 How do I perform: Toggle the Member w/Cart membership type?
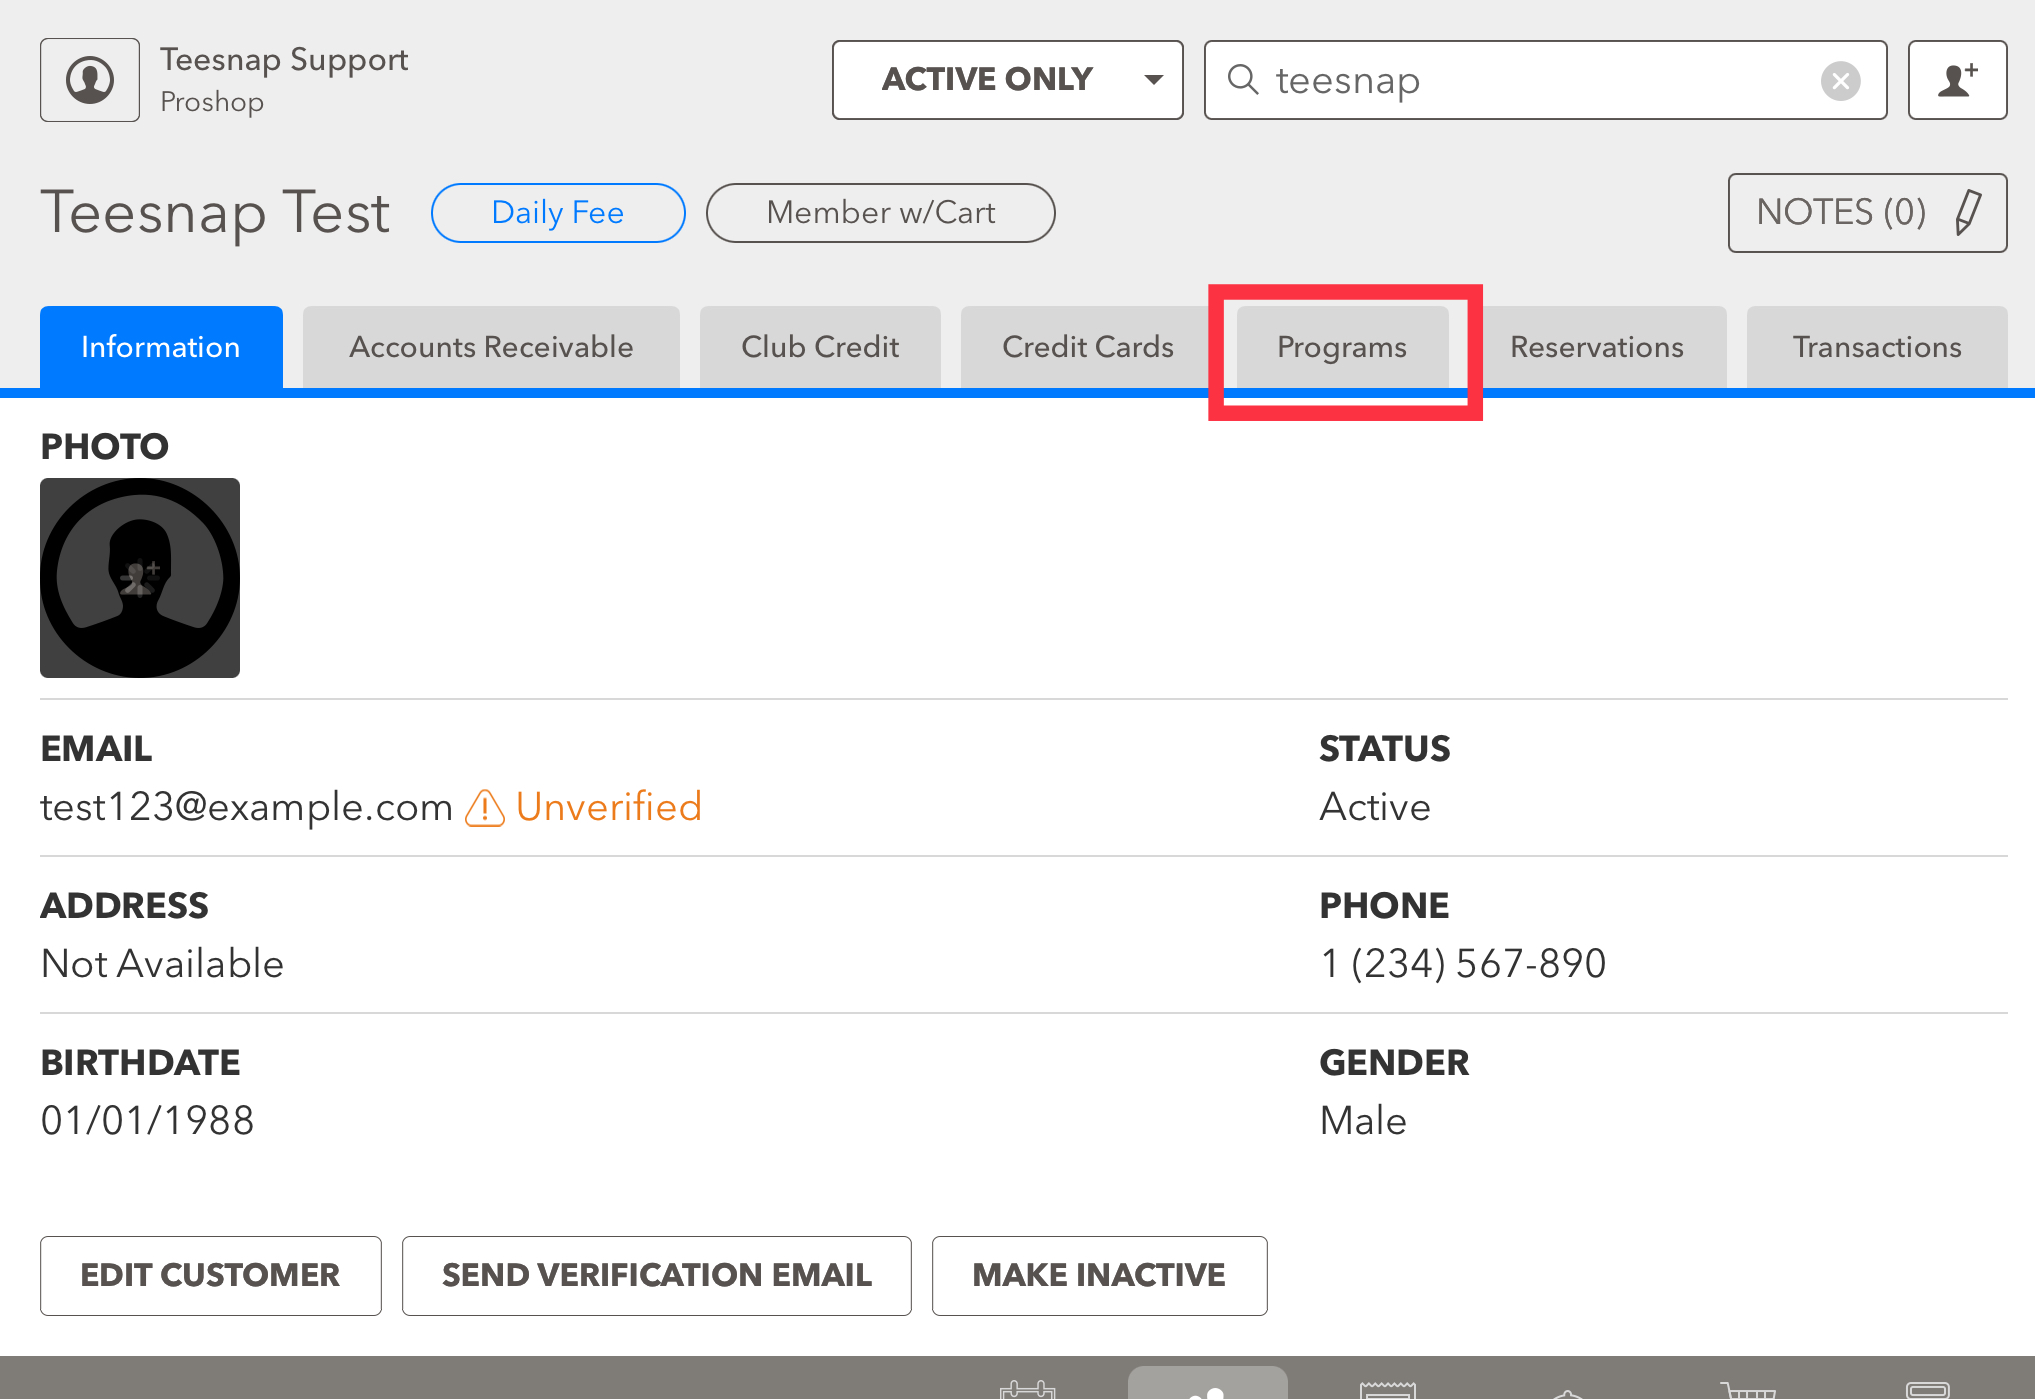[x=880, y=212]
